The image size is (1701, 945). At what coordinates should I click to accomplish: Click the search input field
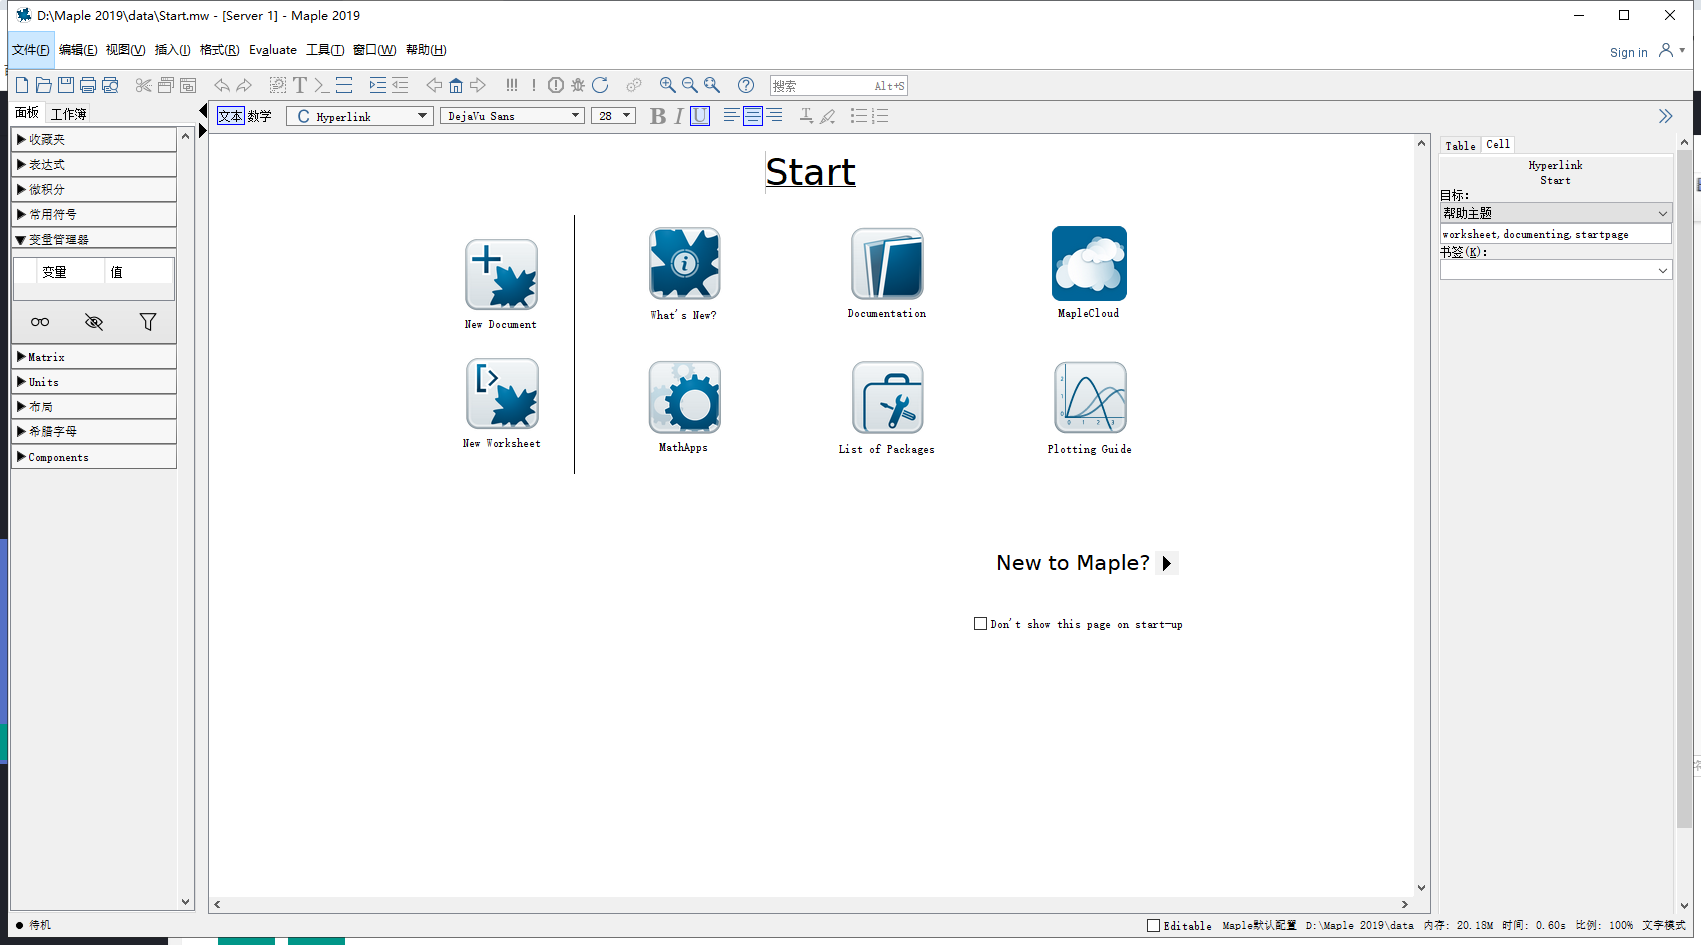click(820, 86)
